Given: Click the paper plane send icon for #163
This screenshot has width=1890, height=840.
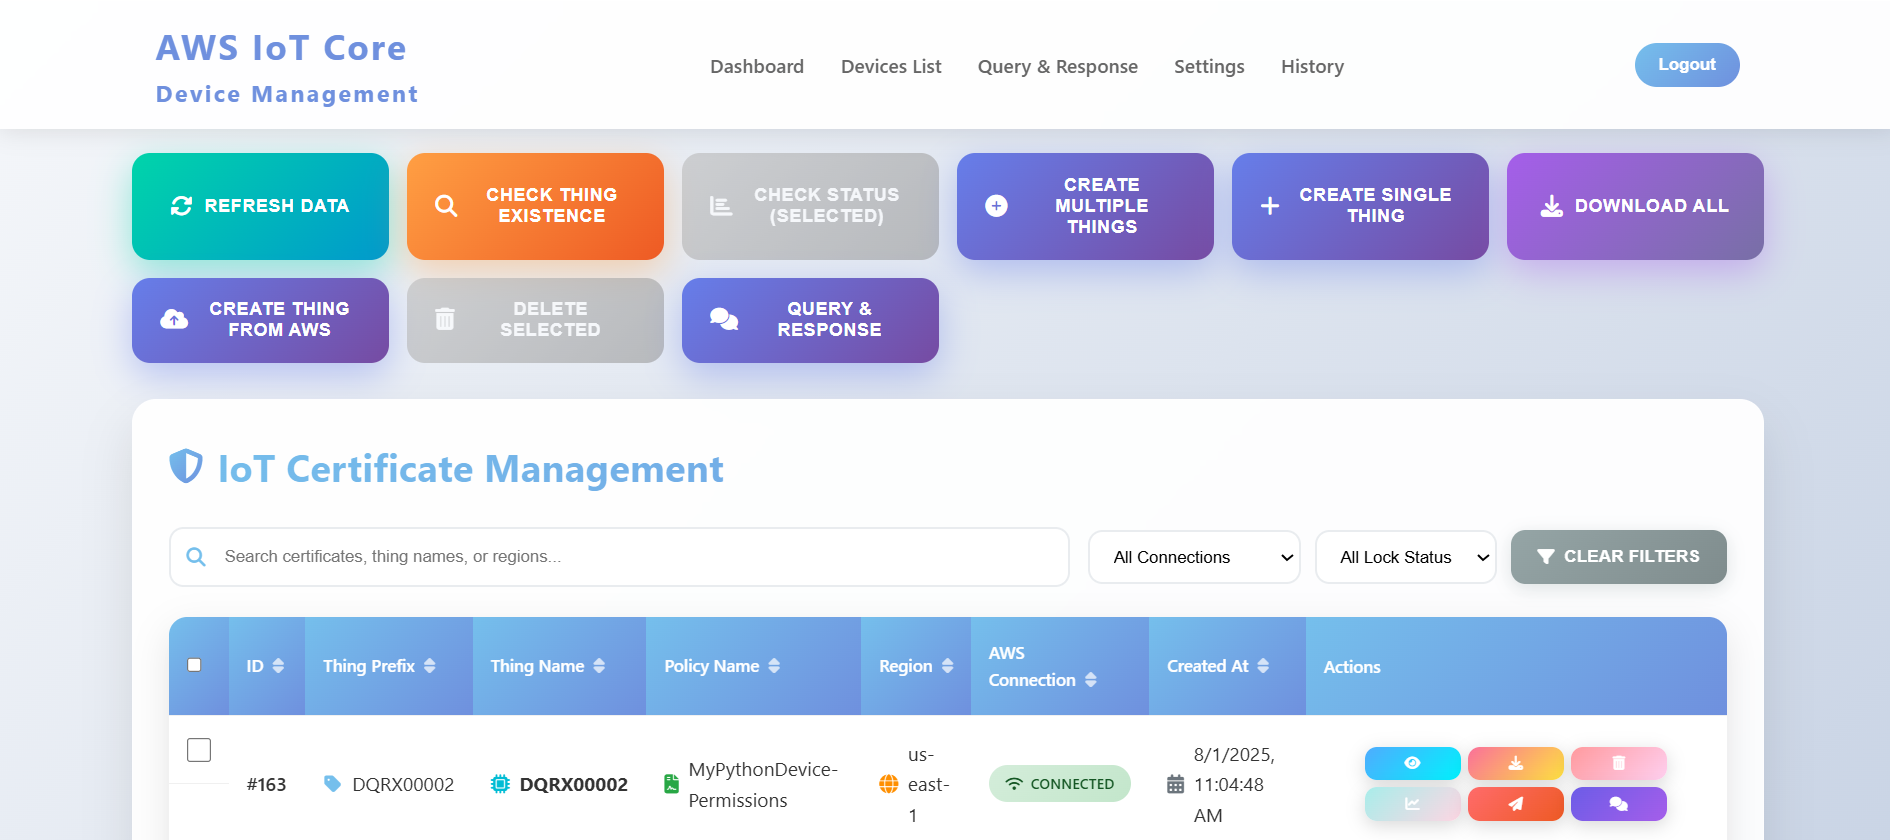Looking at the screenshot, I should [1515, 804].
